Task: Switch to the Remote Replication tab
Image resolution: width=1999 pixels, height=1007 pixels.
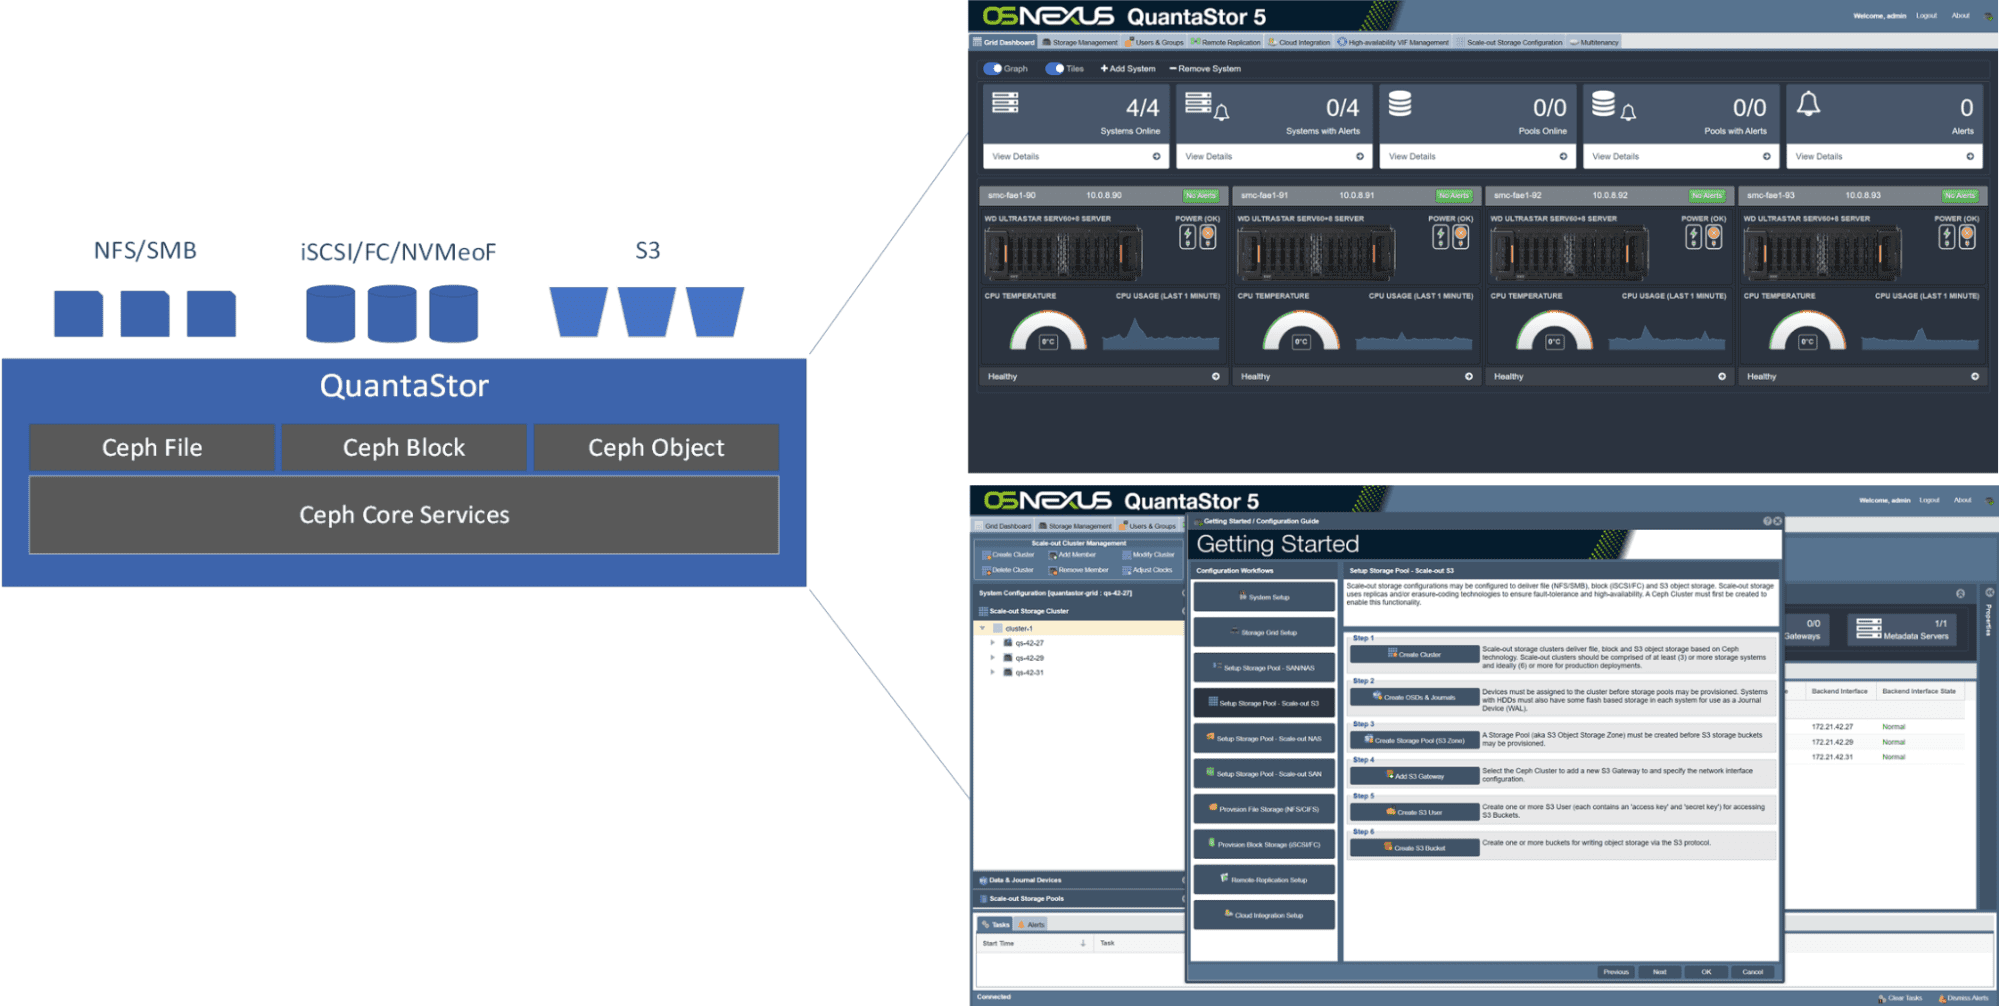Action: pyautogui.click(x=1226, y=42)
